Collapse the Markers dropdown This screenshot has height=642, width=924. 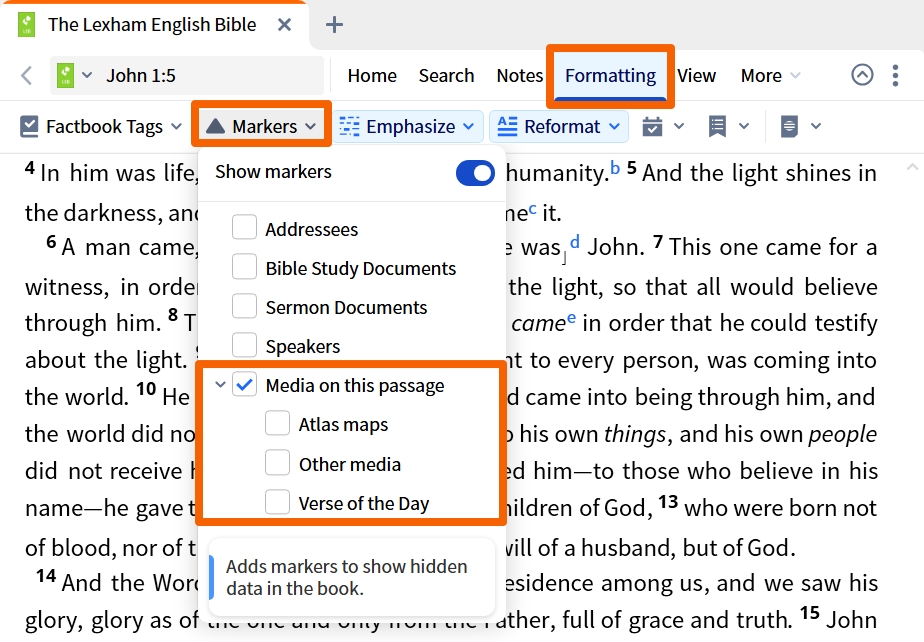pyautogui.click(x=311, y=126)
